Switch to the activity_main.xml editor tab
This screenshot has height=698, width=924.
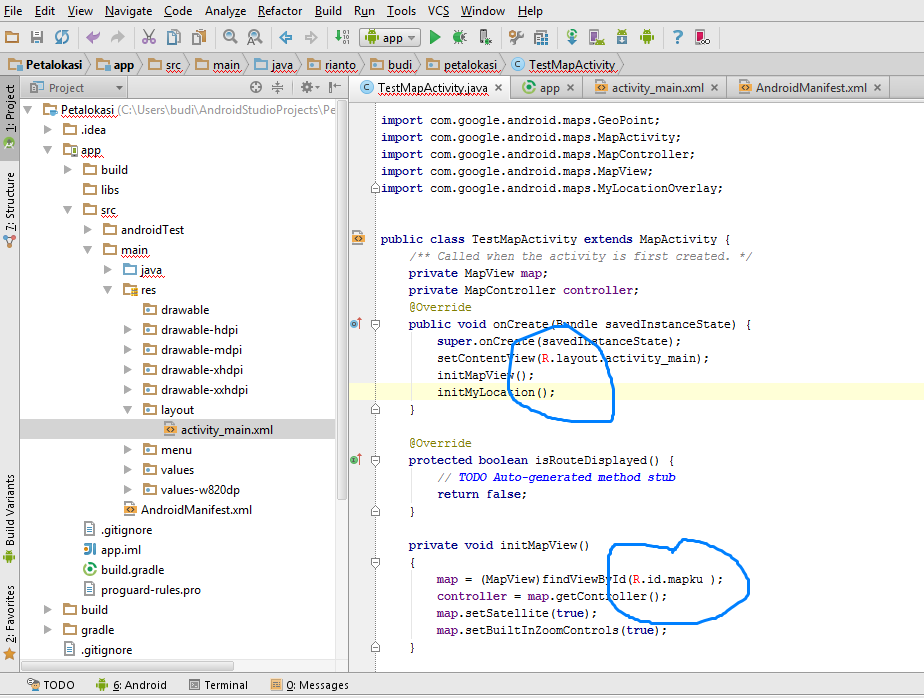point(656,88)
